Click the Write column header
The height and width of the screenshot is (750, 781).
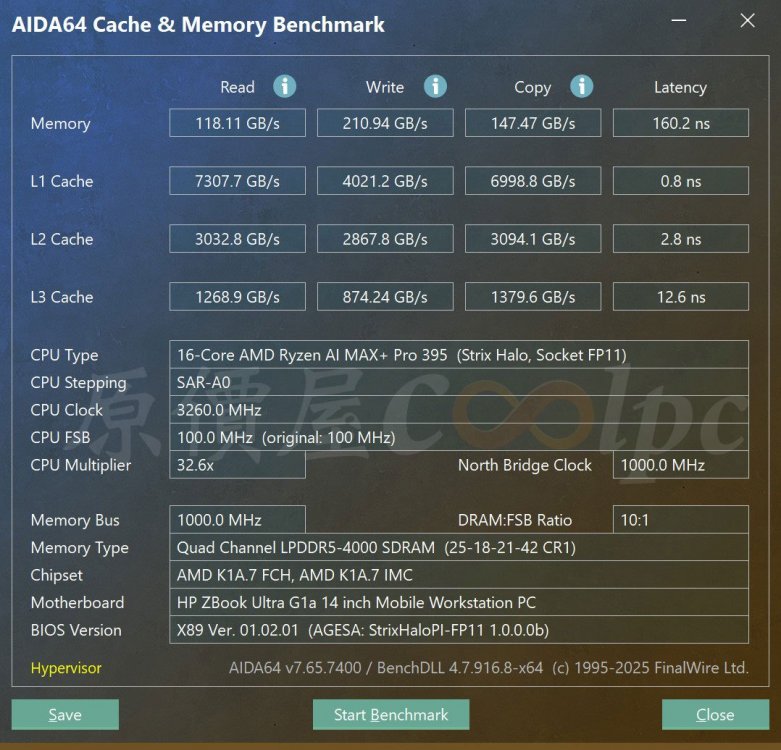coord(385,87)
